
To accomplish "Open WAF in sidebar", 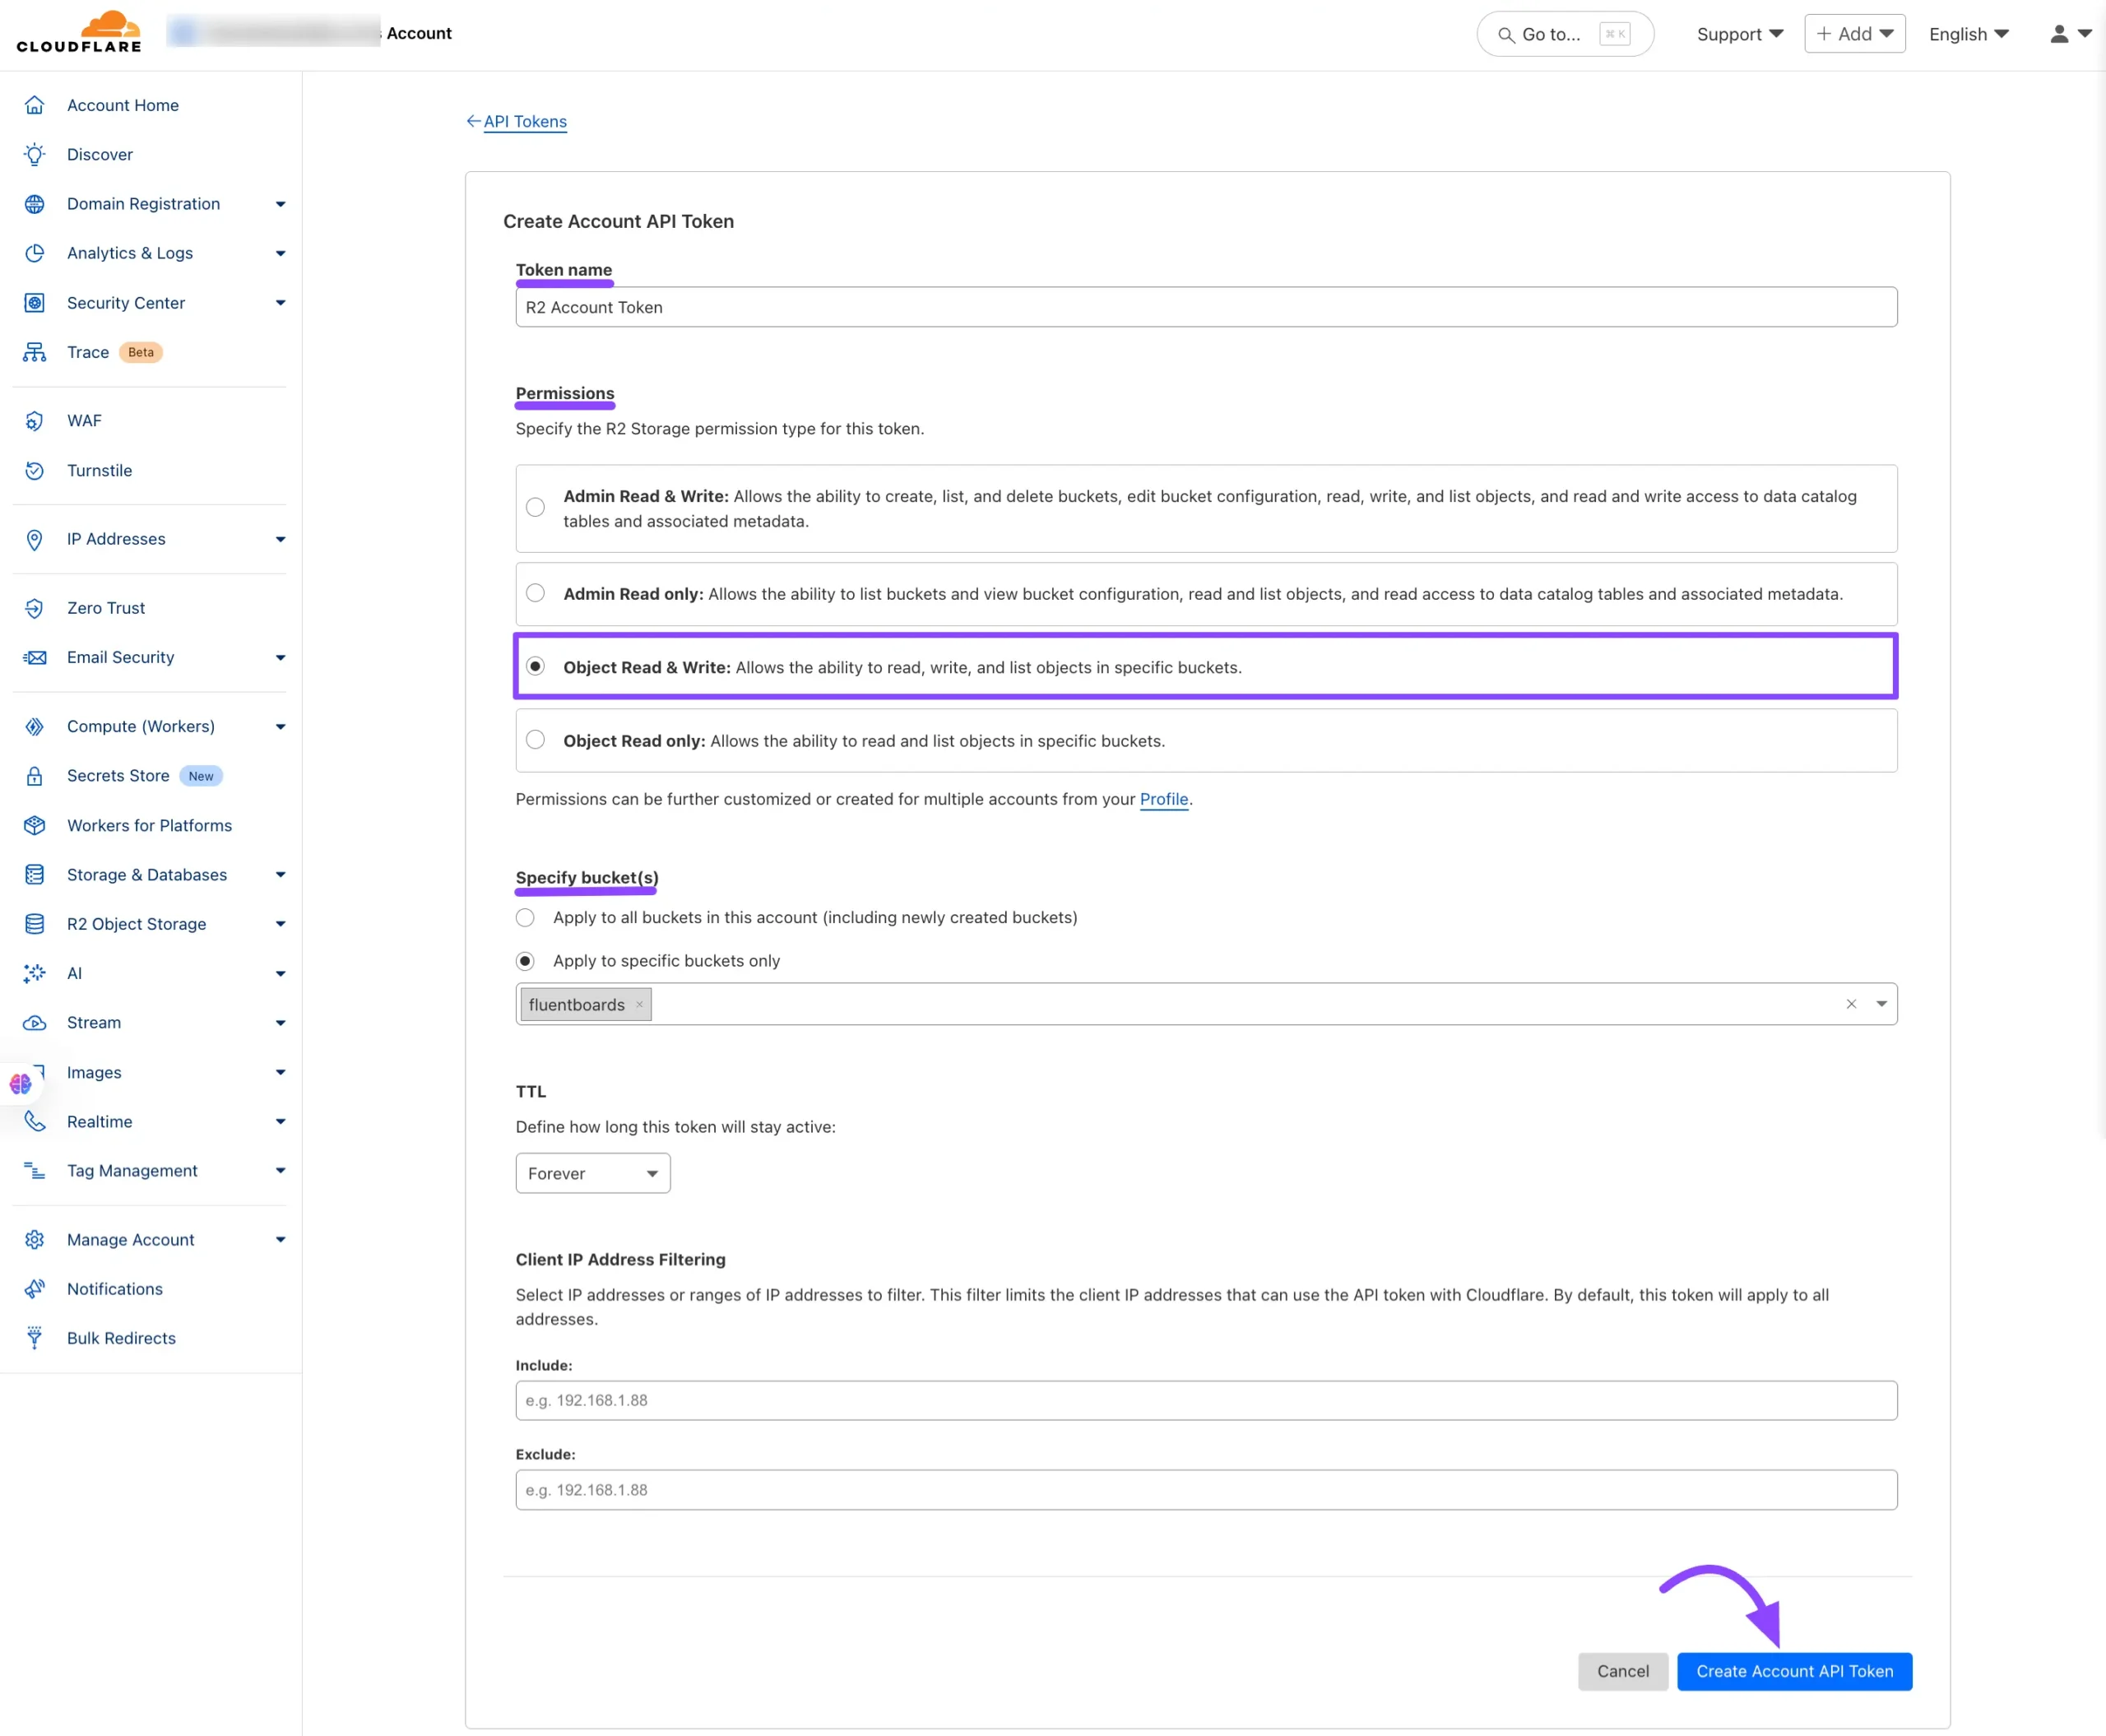I will (84, 421).
